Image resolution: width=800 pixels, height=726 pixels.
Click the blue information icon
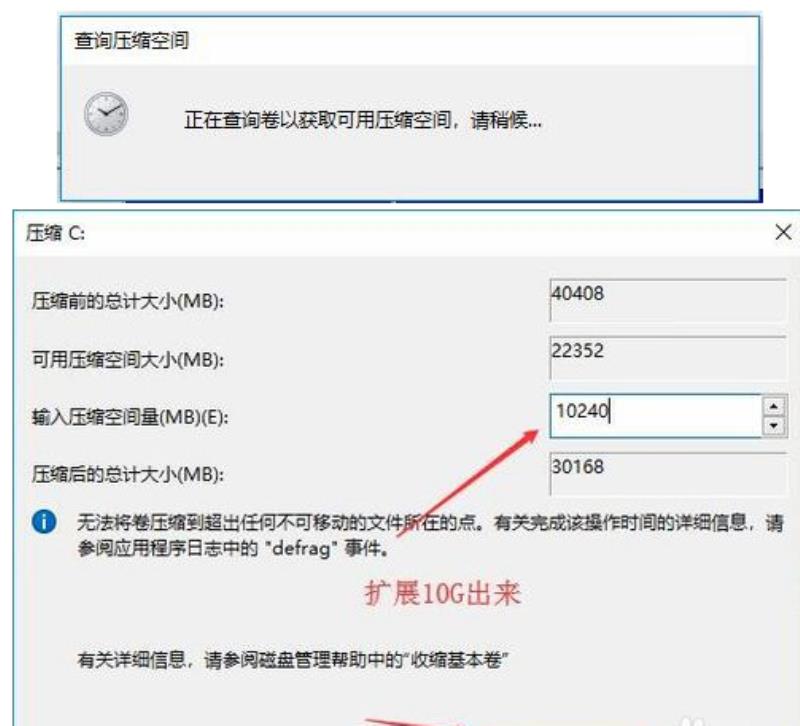tap(44, 522)
